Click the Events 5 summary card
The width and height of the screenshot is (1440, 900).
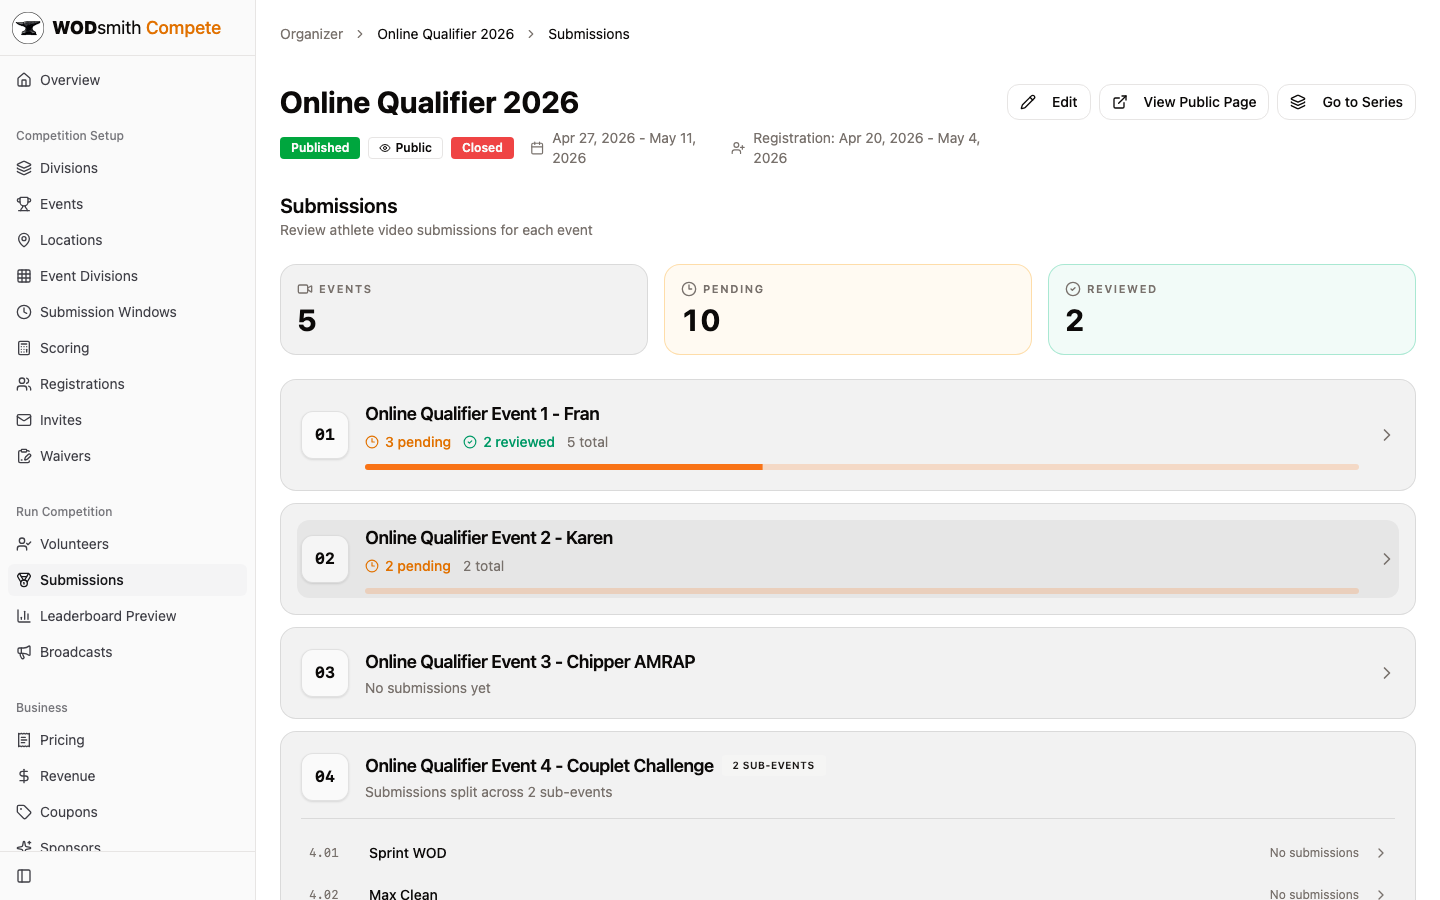pos(464,309)
